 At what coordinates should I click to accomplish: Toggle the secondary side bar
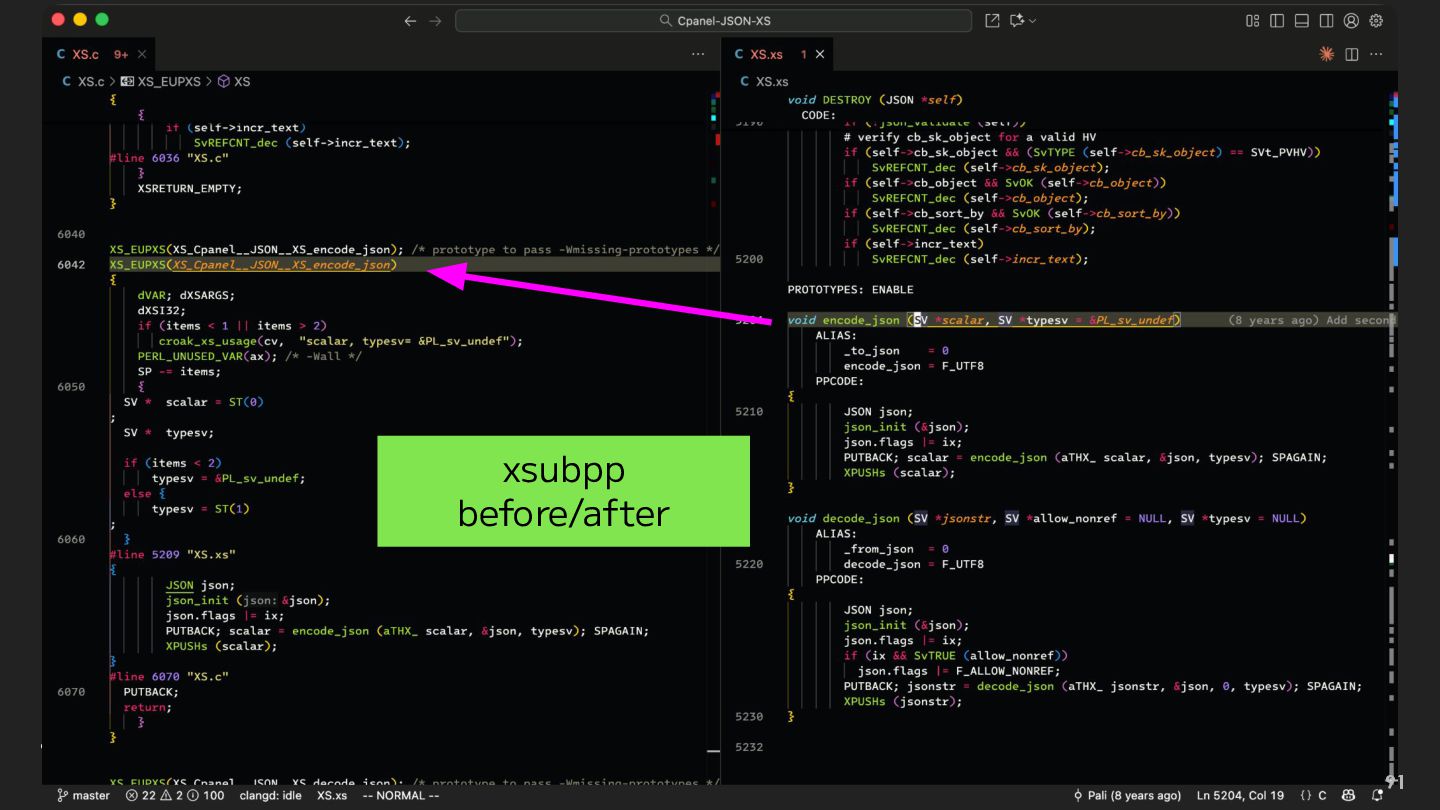click(x=1326, y=21)
